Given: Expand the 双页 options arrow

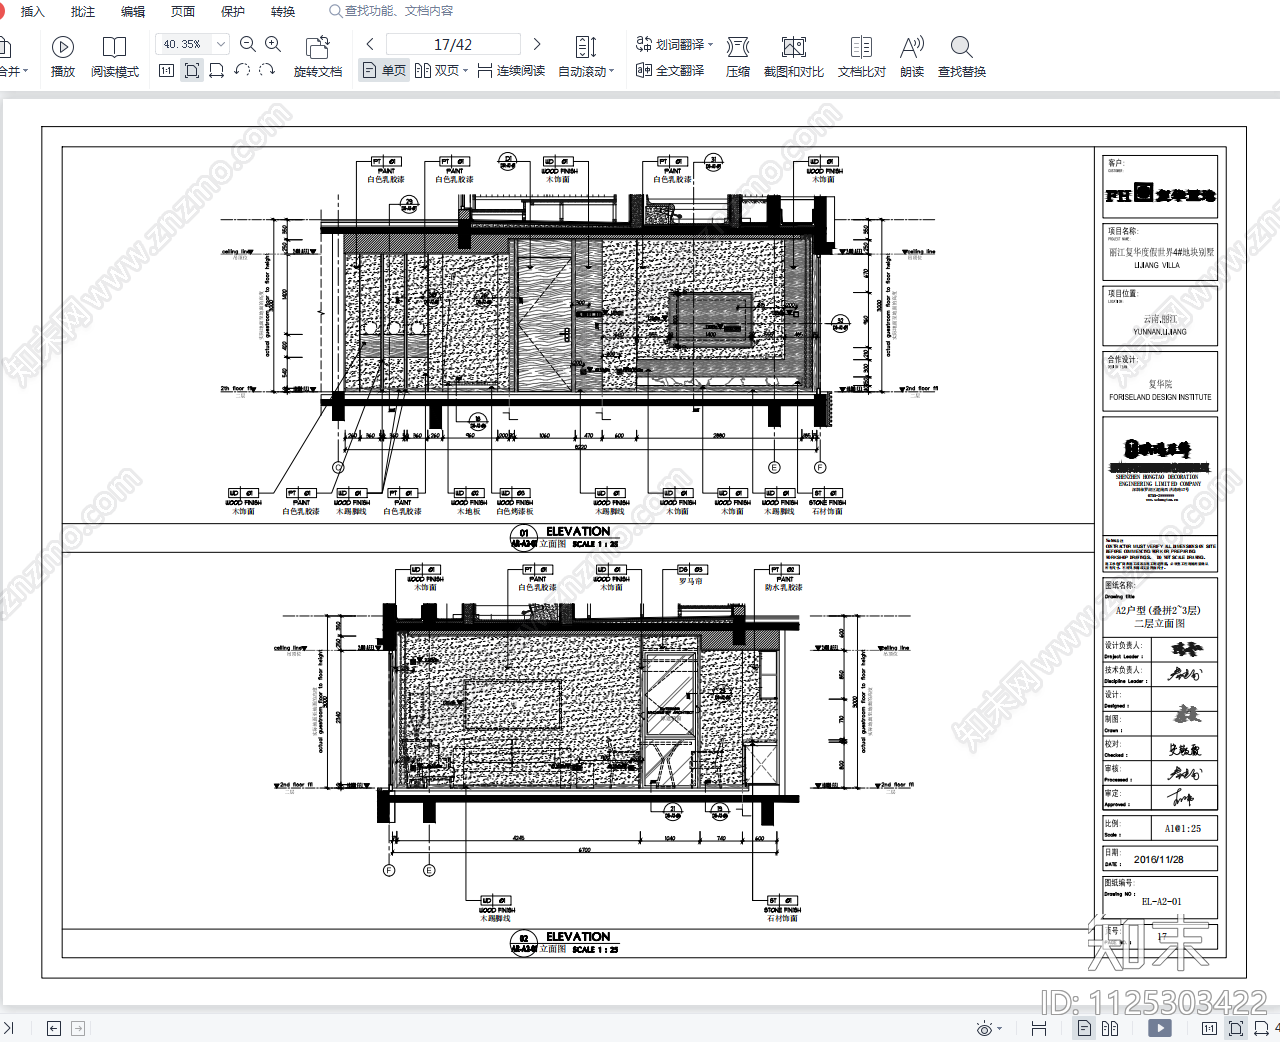Looking at the screenshot, I should point(466,71).
